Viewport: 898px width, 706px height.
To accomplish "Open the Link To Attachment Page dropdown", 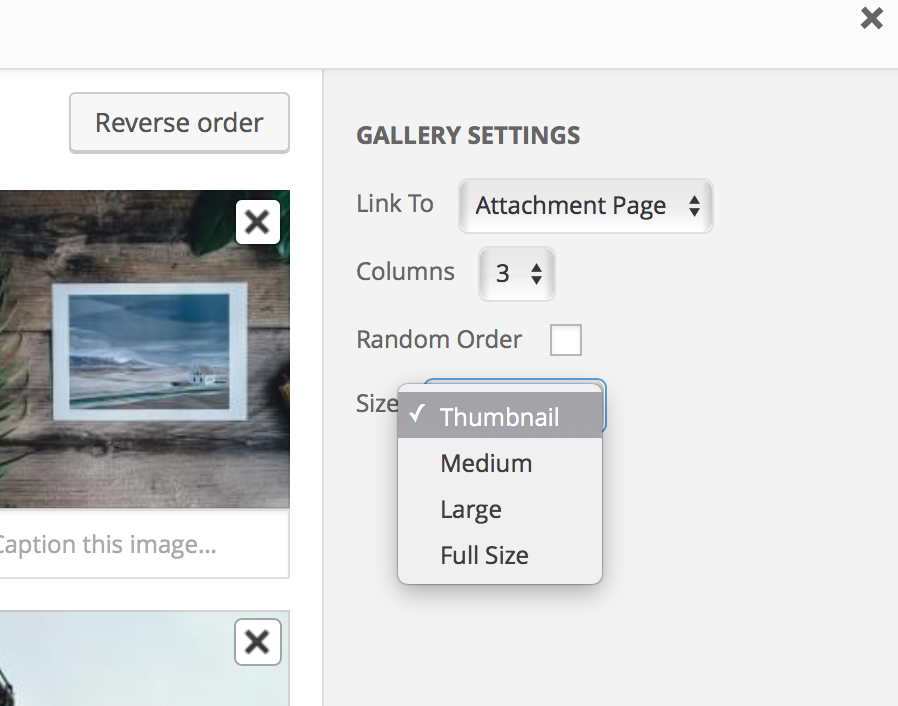I will (584, 207).
